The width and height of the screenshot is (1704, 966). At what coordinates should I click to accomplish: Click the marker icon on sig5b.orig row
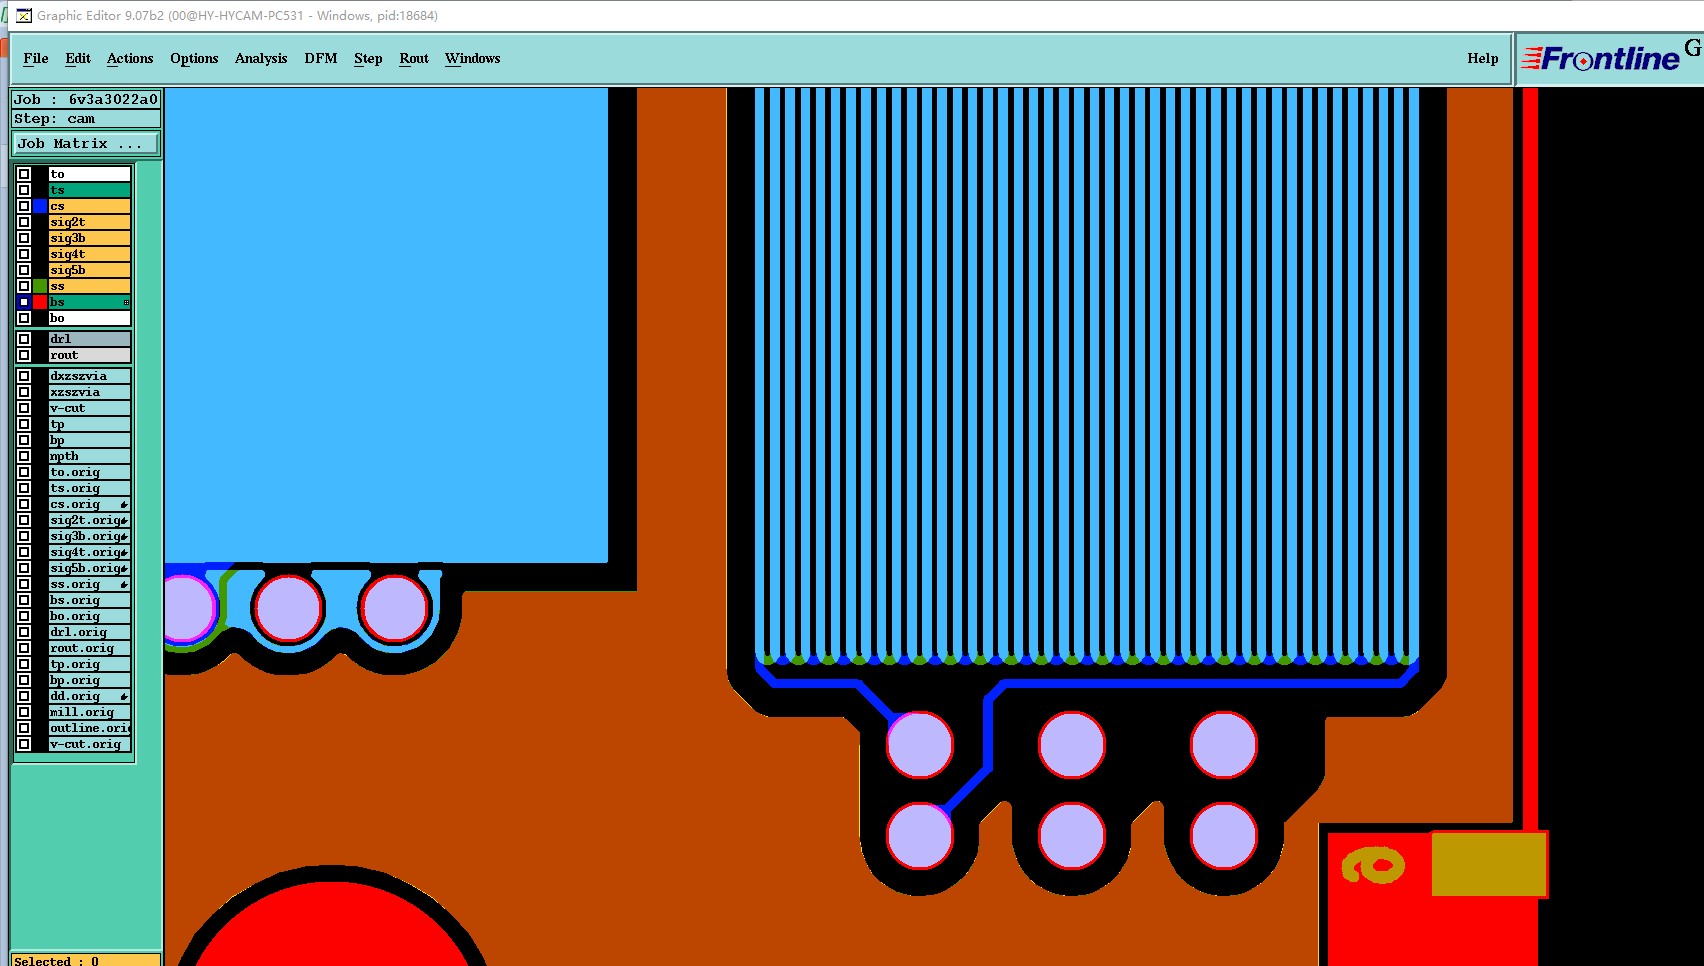[124, 568]
